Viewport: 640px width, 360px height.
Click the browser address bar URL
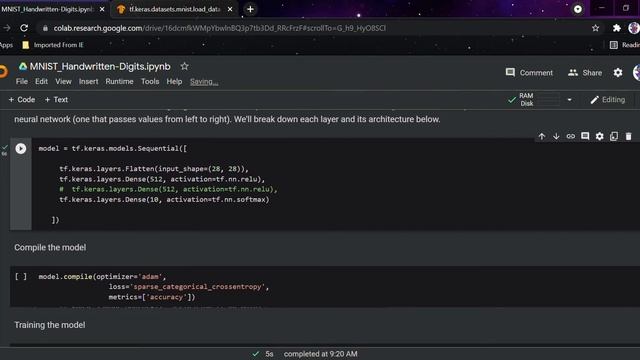(220, 28)
